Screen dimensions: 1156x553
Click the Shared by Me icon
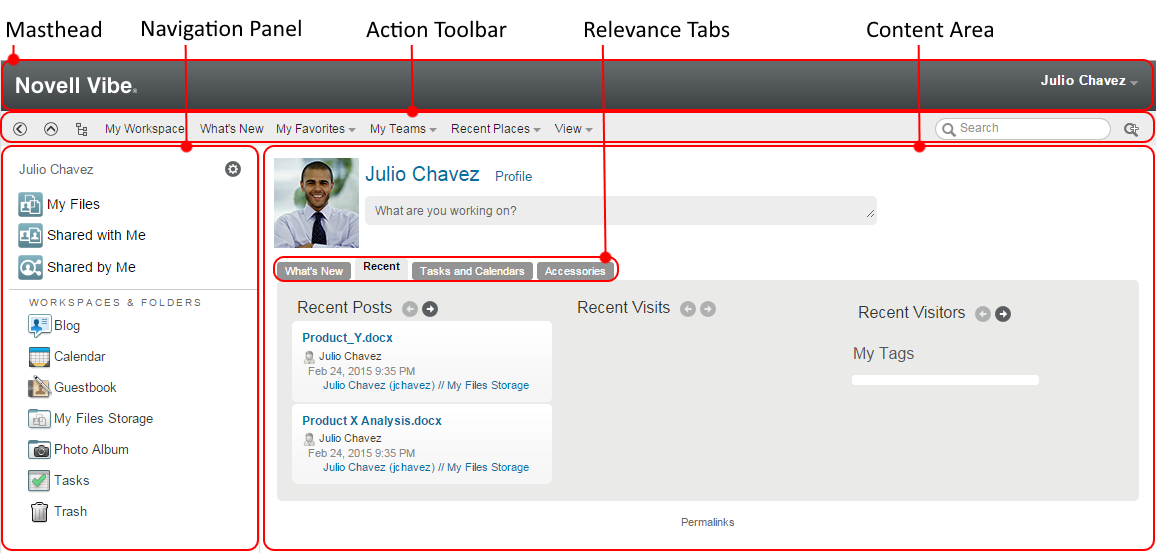(x=30, y=267)
